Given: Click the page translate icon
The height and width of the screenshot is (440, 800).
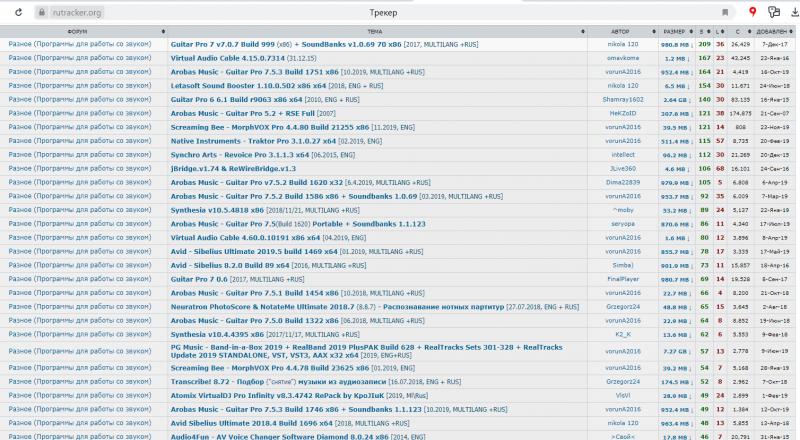Looking at the screenshot, I should coord(774,12).
